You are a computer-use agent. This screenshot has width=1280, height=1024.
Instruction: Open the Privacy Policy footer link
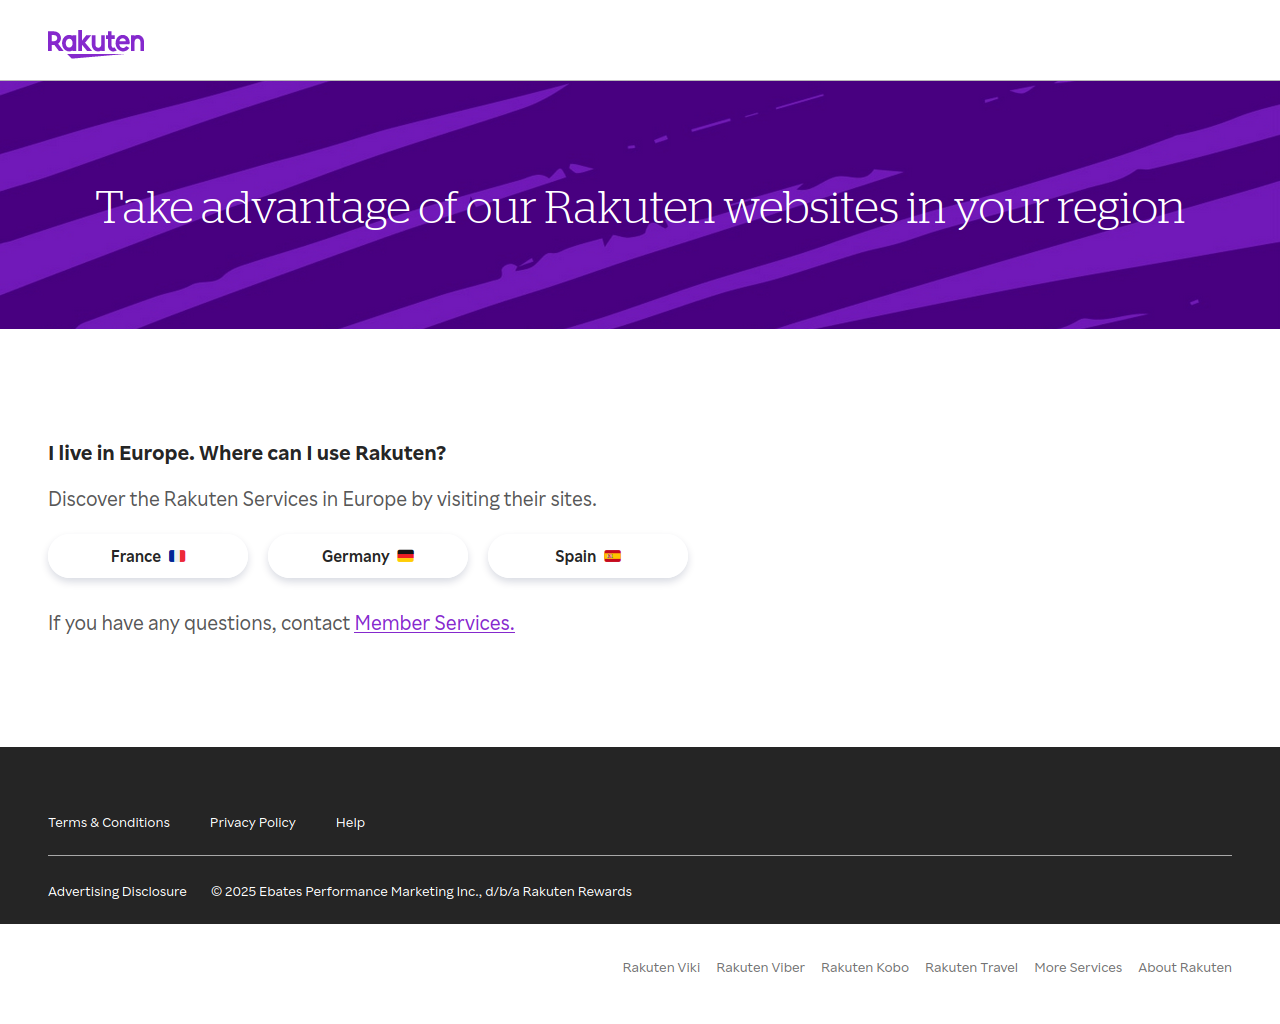253,822
